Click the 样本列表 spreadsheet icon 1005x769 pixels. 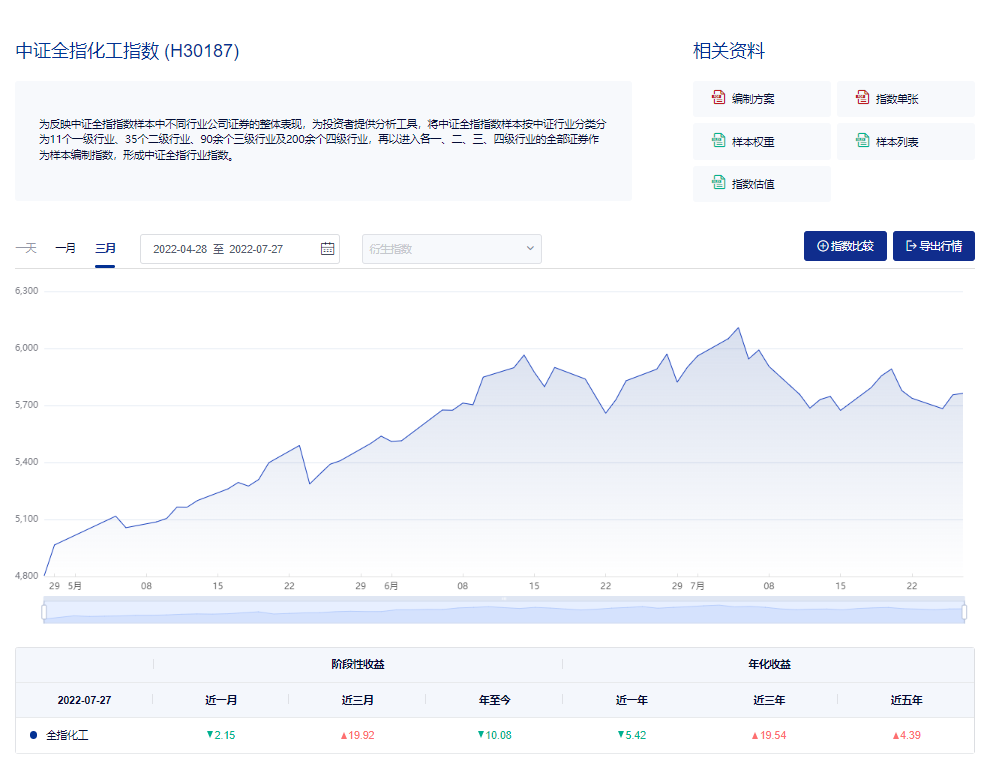(x=862, y=141)
